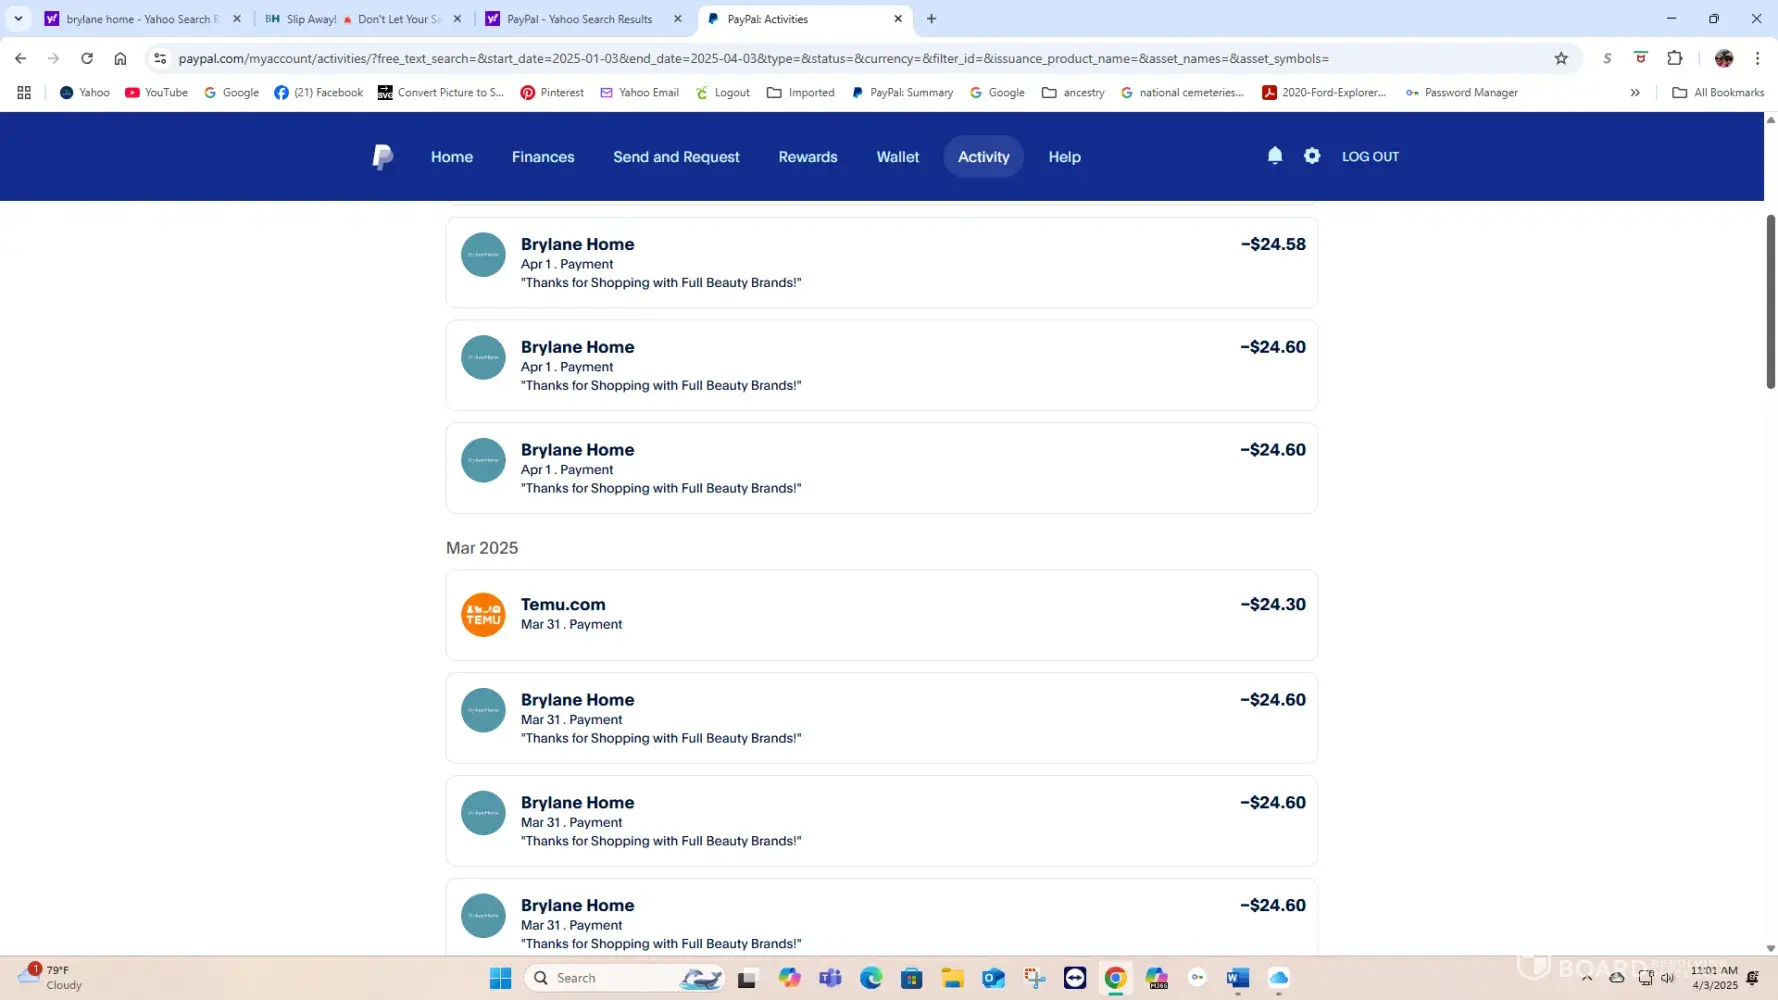Screen dimensions: 1778x1000
Task: Show hidden bookmarks via the chevron
Action: point(1635,93)
